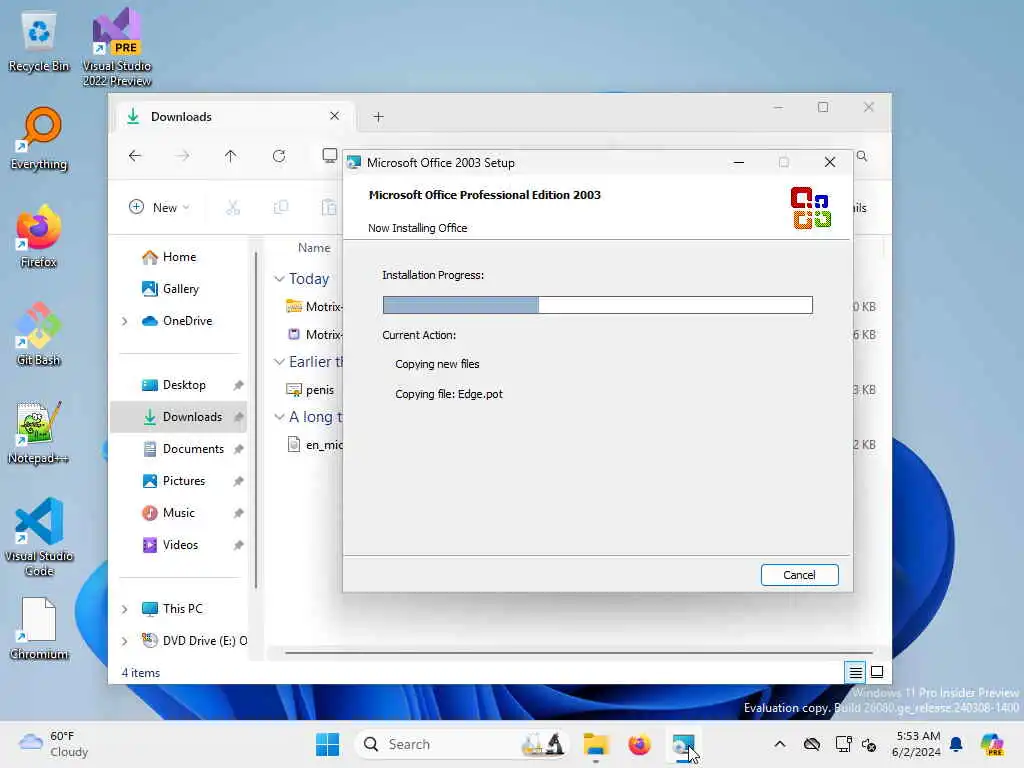Select the Downloads tab in Explorer
This screenshot has height=768, width=1024.
[235, 117]
